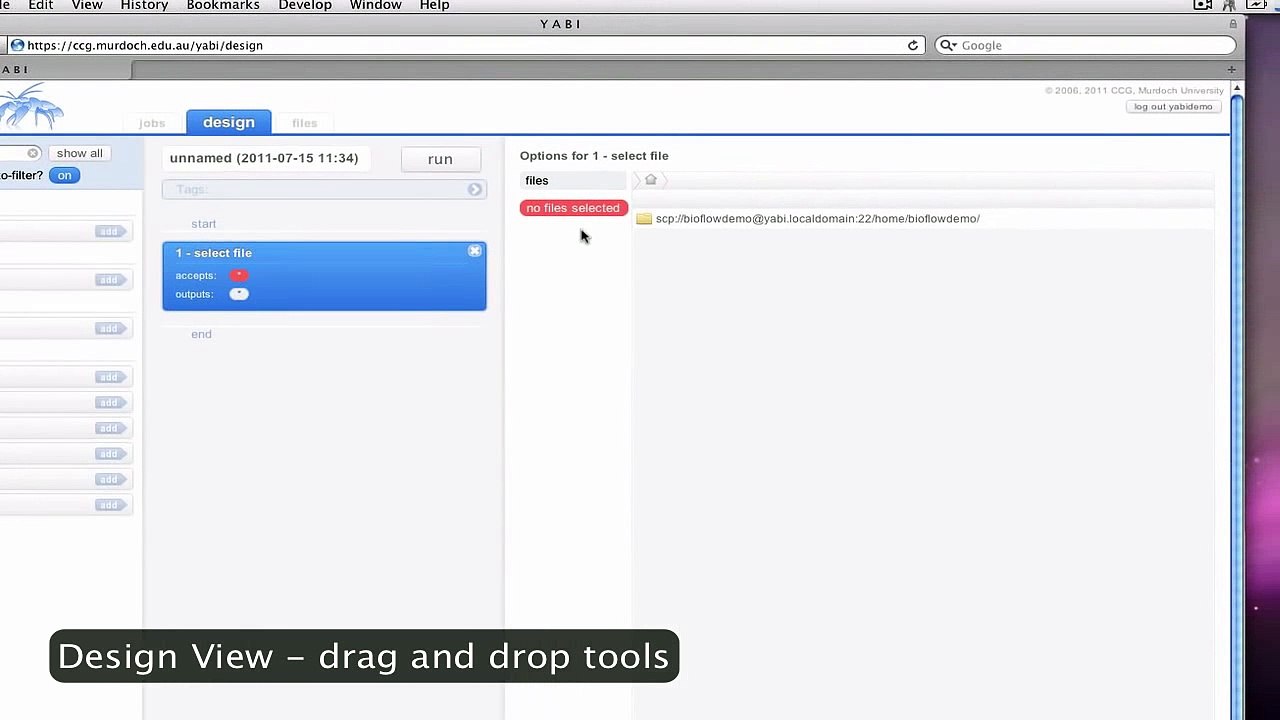Screen dimensions: 1280x720
Task: Focus the Google search field
Action: 1085,45
